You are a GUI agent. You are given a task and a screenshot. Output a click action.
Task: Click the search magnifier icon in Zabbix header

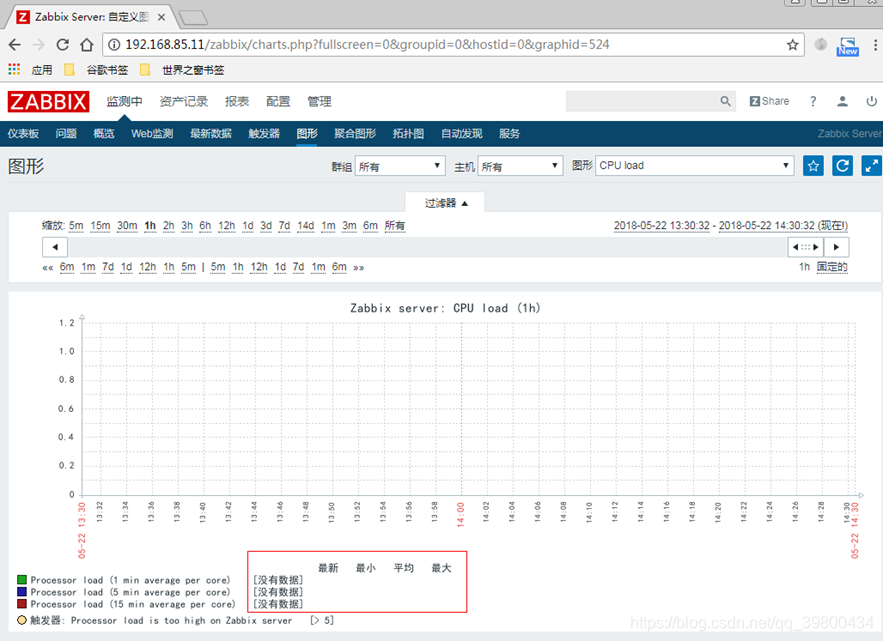coord(725,101)
